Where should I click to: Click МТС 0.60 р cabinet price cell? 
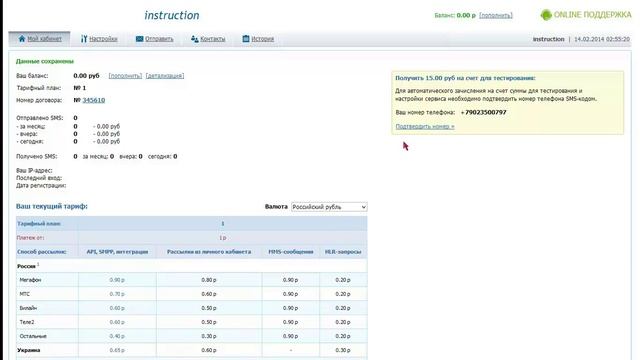(209, 294)
